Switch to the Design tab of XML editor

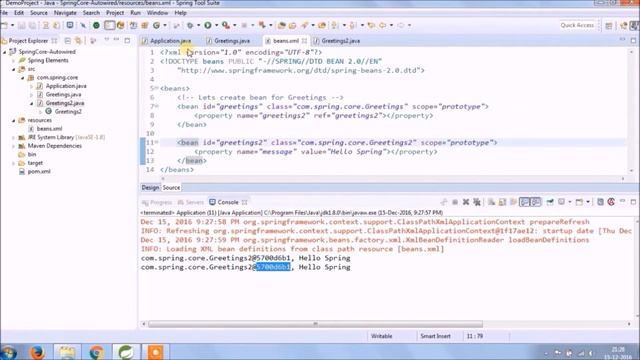[150, 188]
